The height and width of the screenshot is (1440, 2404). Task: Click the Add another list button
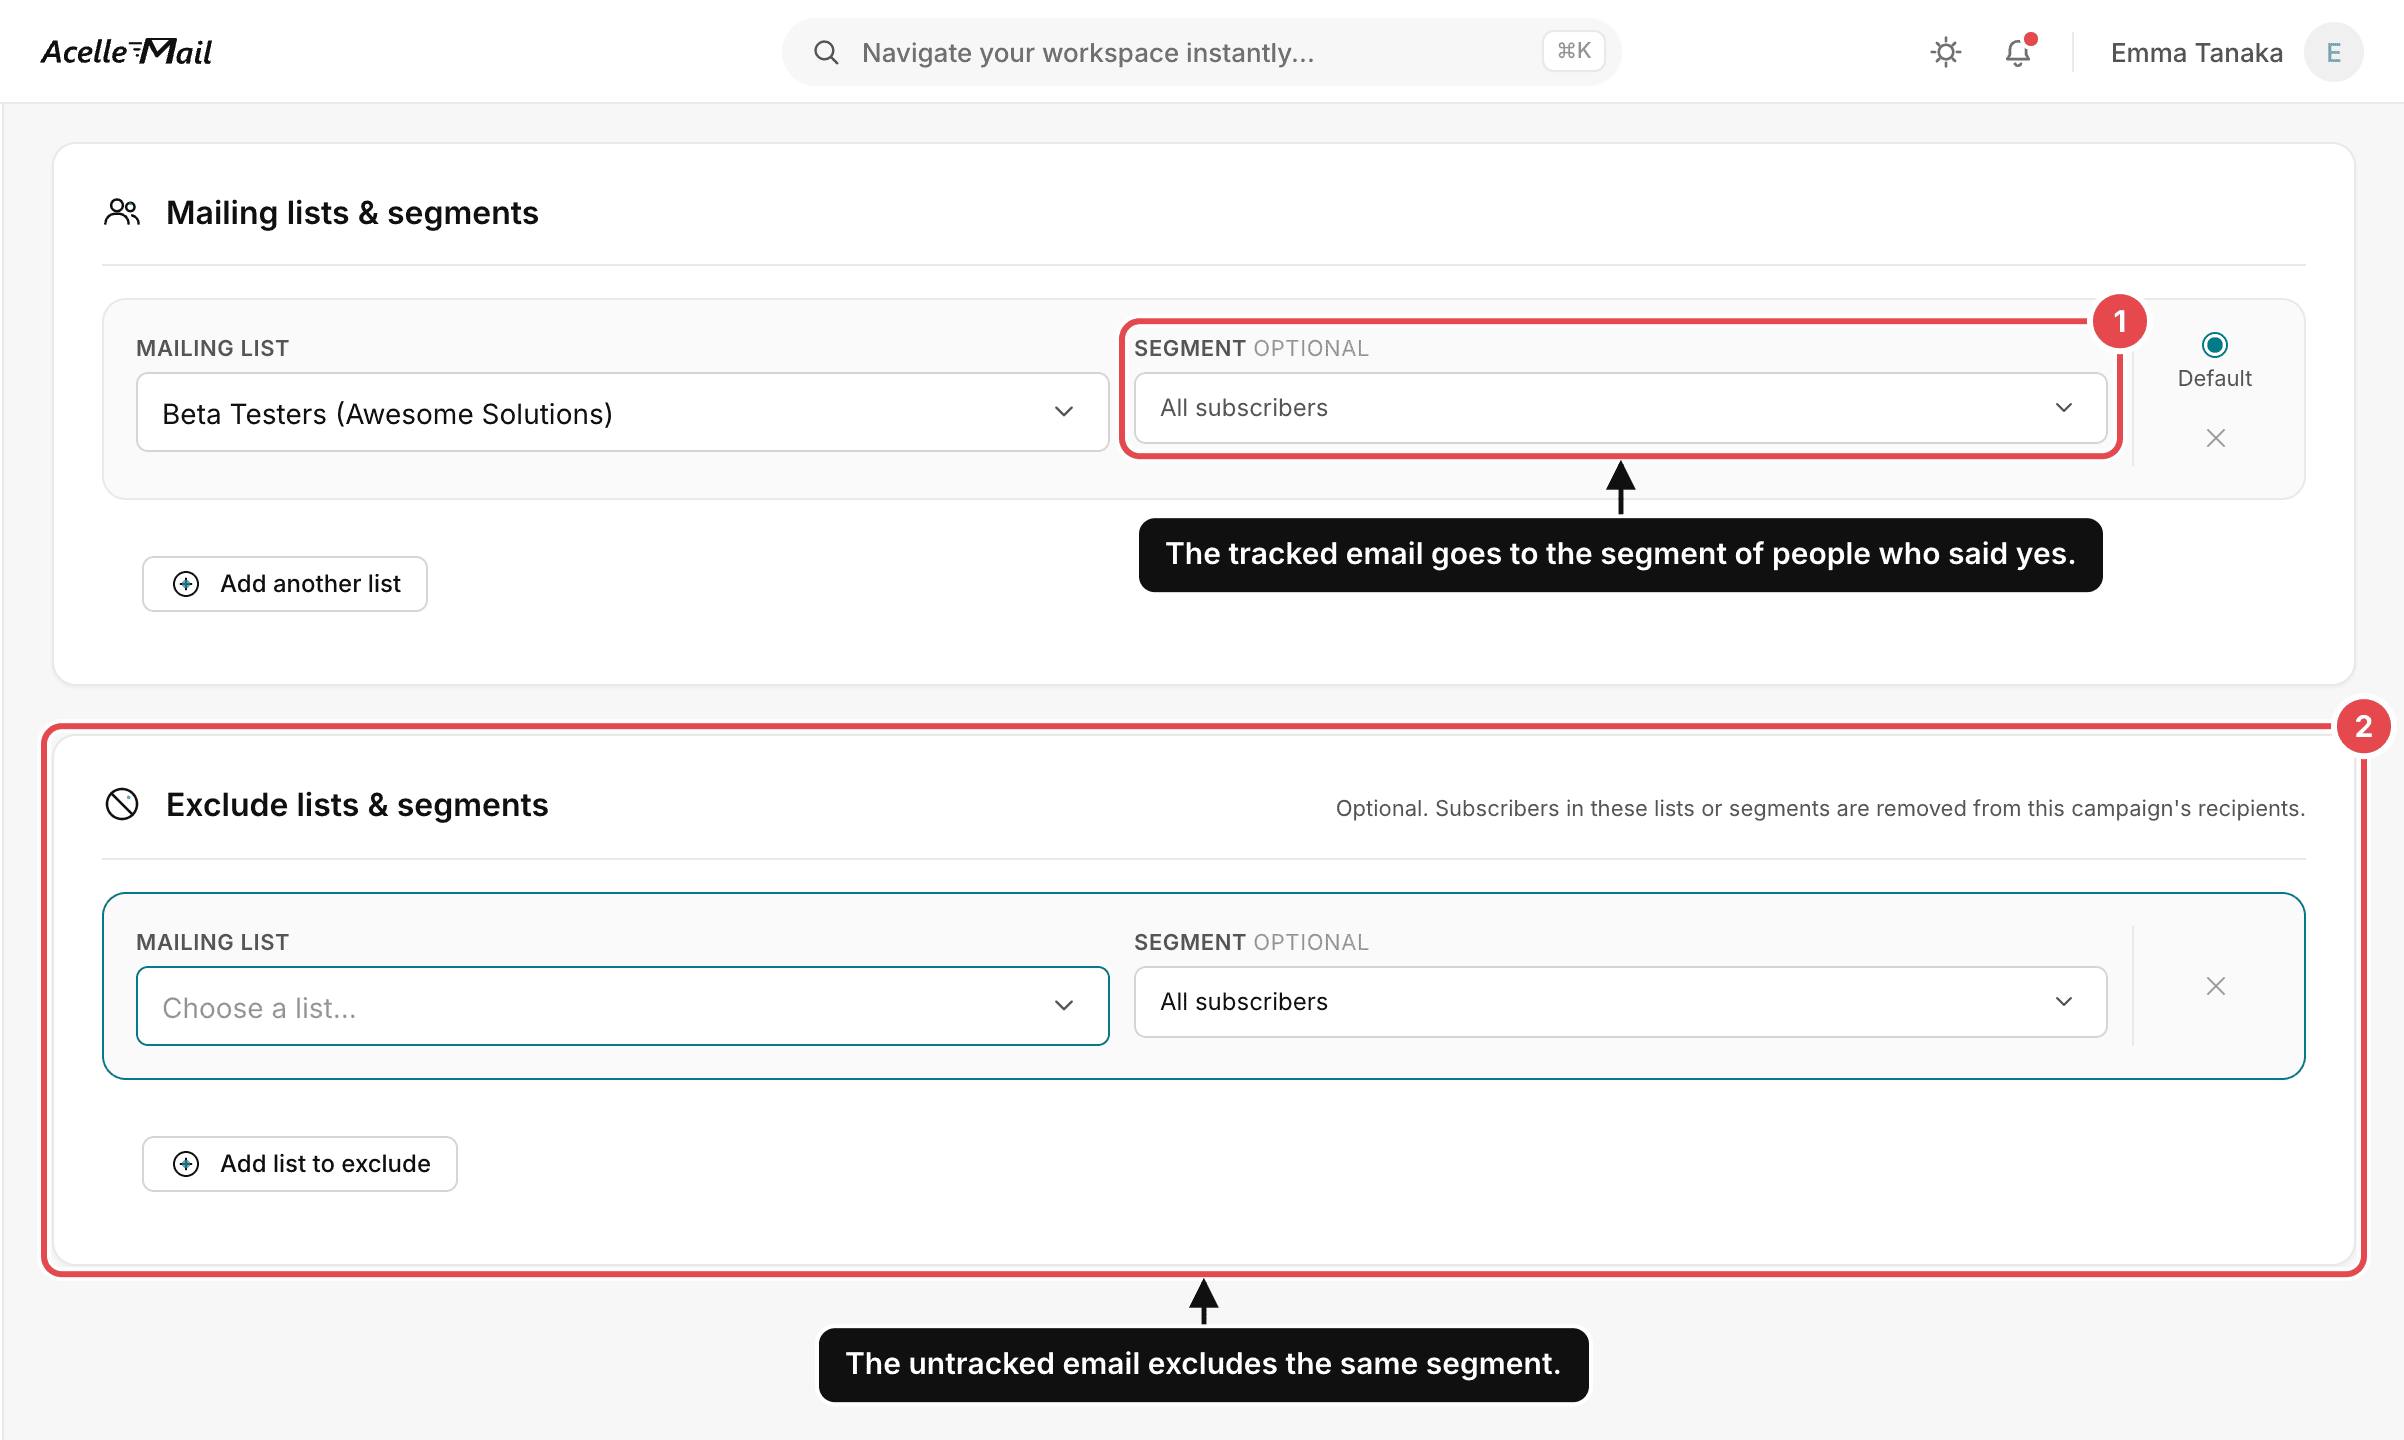(284, 584)
